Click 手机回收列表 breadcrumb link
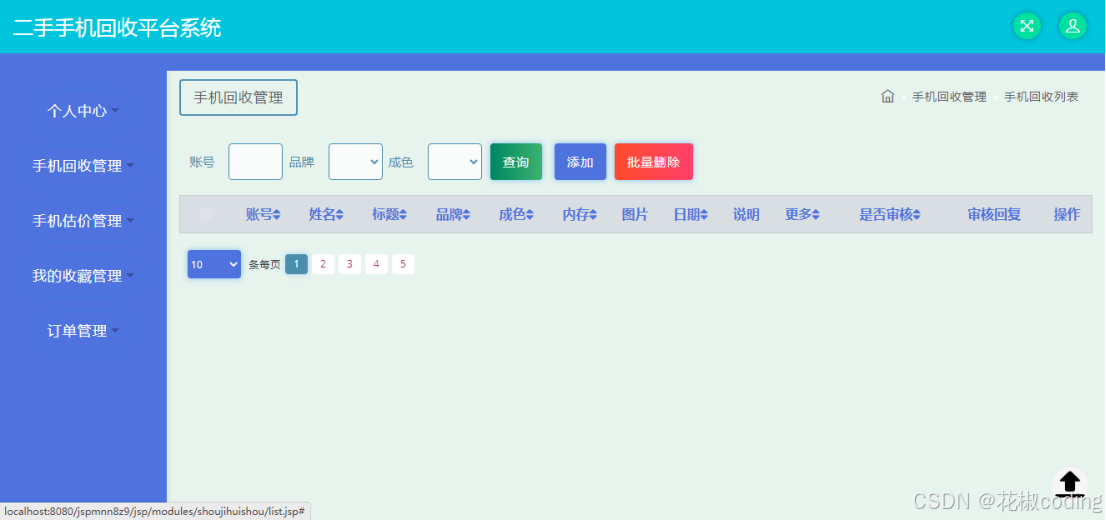Image resolution: width=1106 pixels, height=521 pixels. 1042,97
